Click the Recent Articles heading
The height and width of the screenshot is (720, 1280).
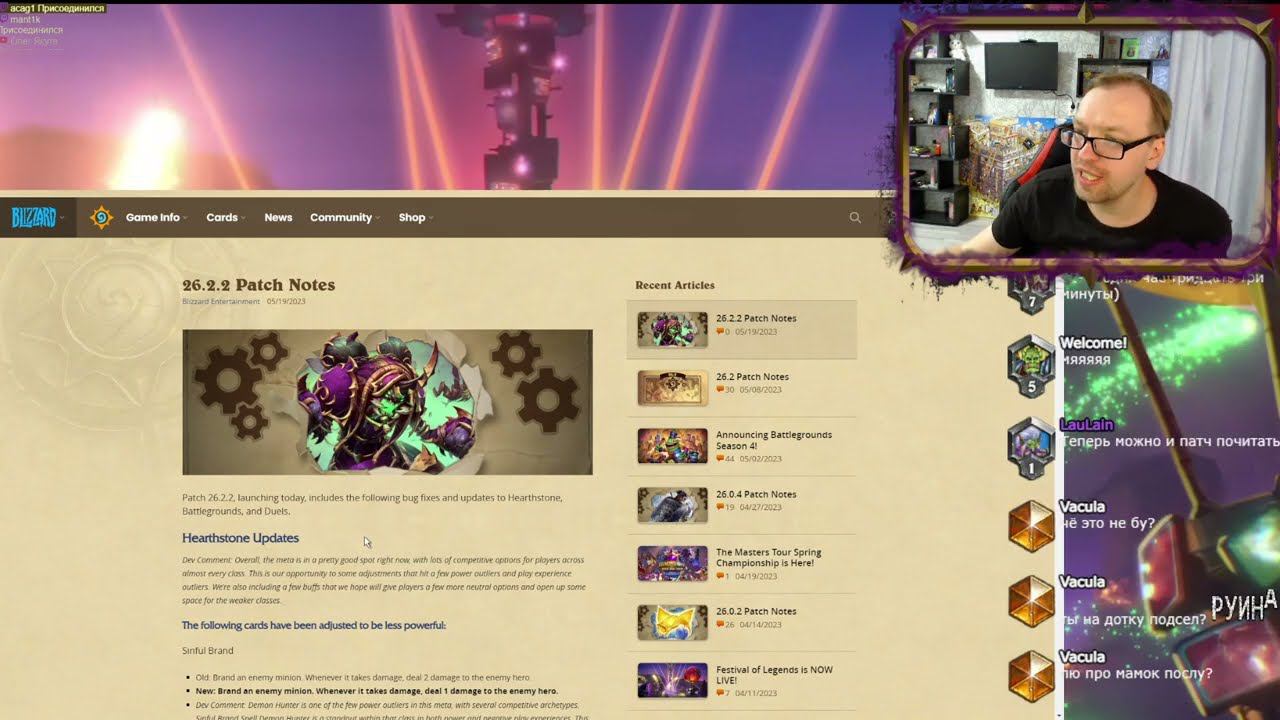pyautogui.click(x=675, y=285)
